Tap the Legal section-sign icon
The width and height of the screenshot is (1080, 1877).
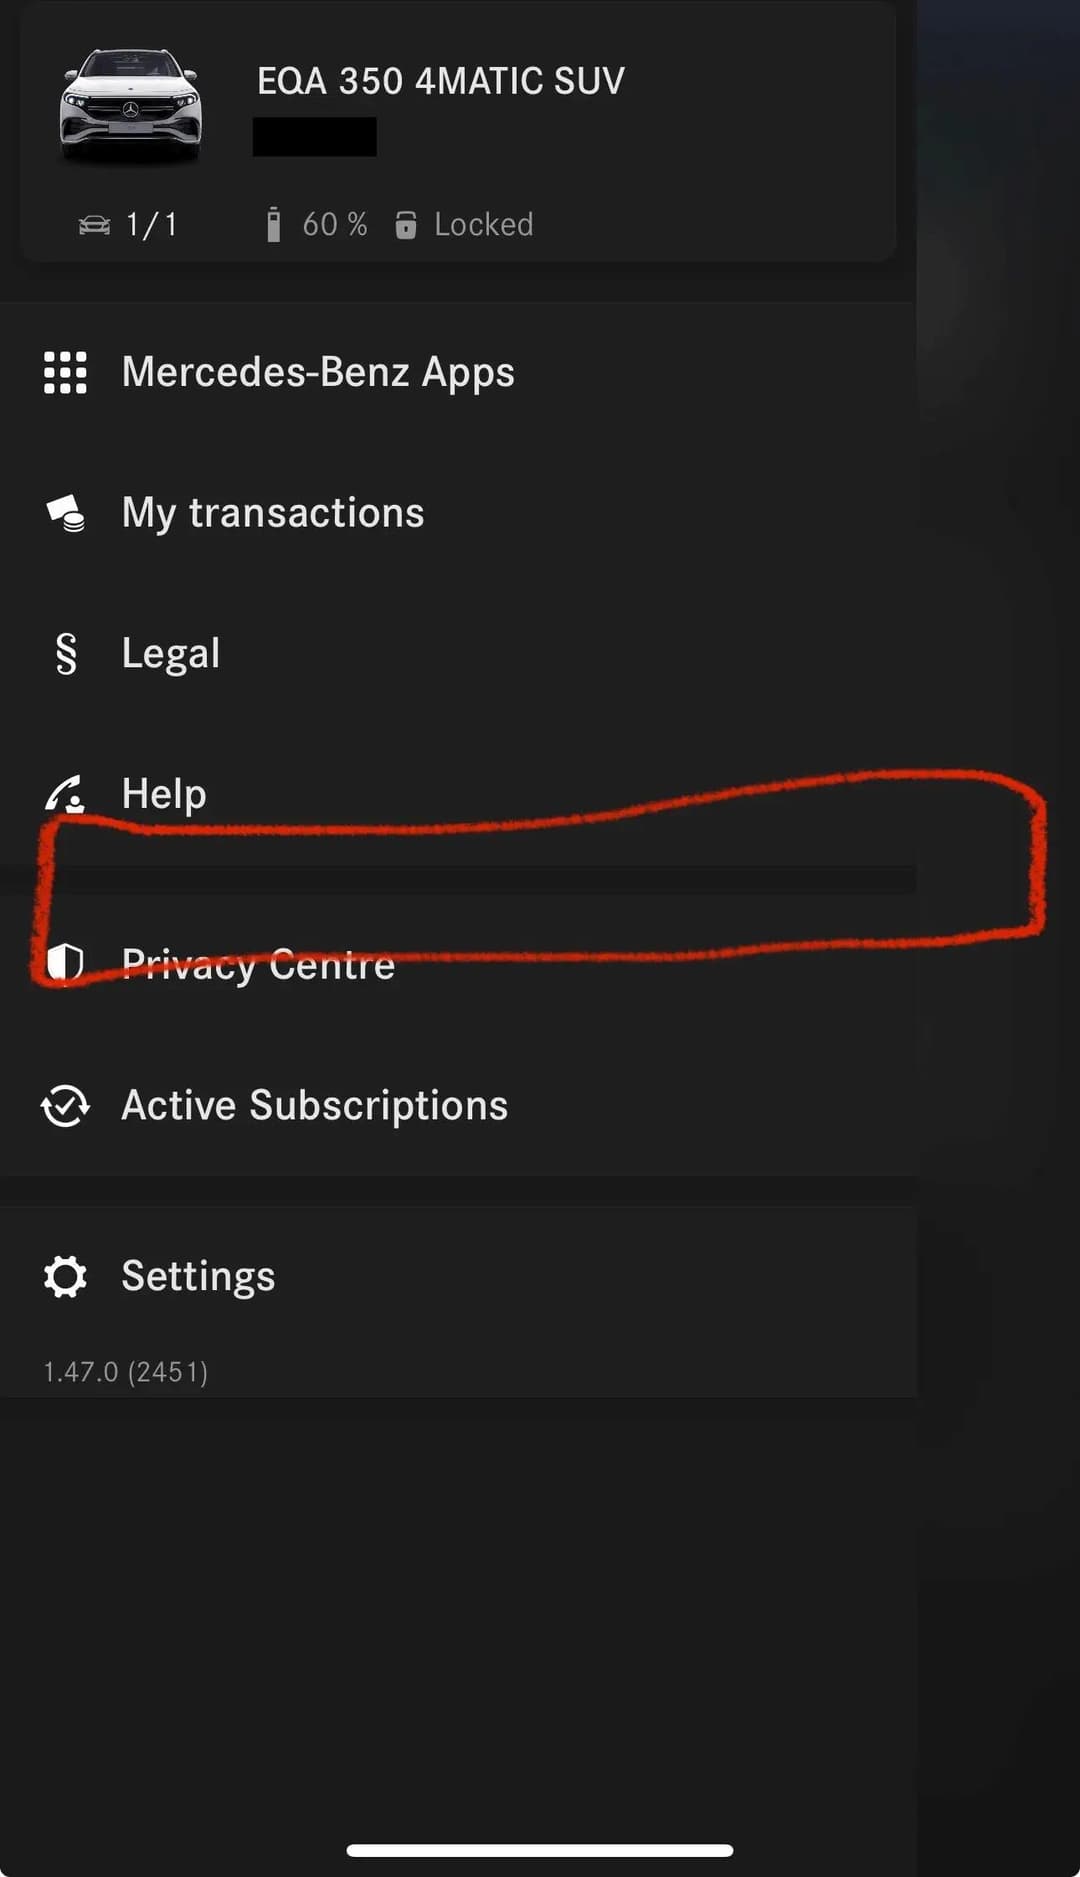coord(66,654)
